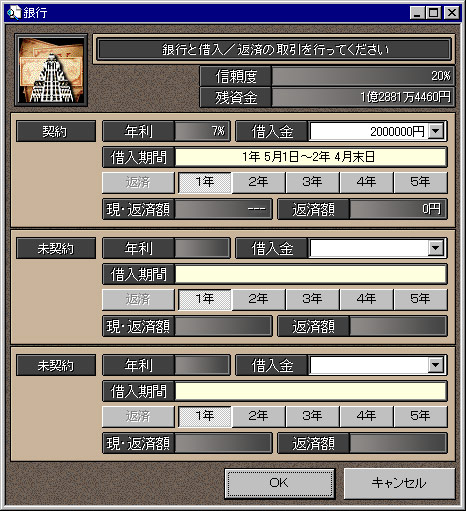Click the 銀行 title bar app icon
The width and height of the screenshot is (466, 511).
14,13
